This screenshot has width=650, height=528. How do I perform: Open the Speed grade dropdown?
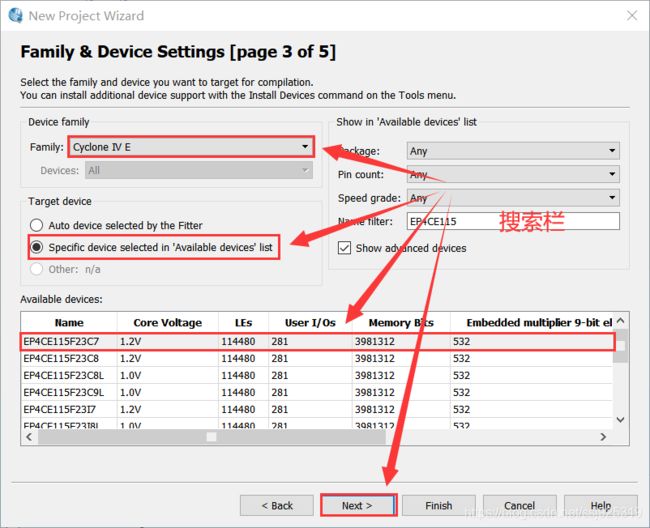(x=513, y=198)
